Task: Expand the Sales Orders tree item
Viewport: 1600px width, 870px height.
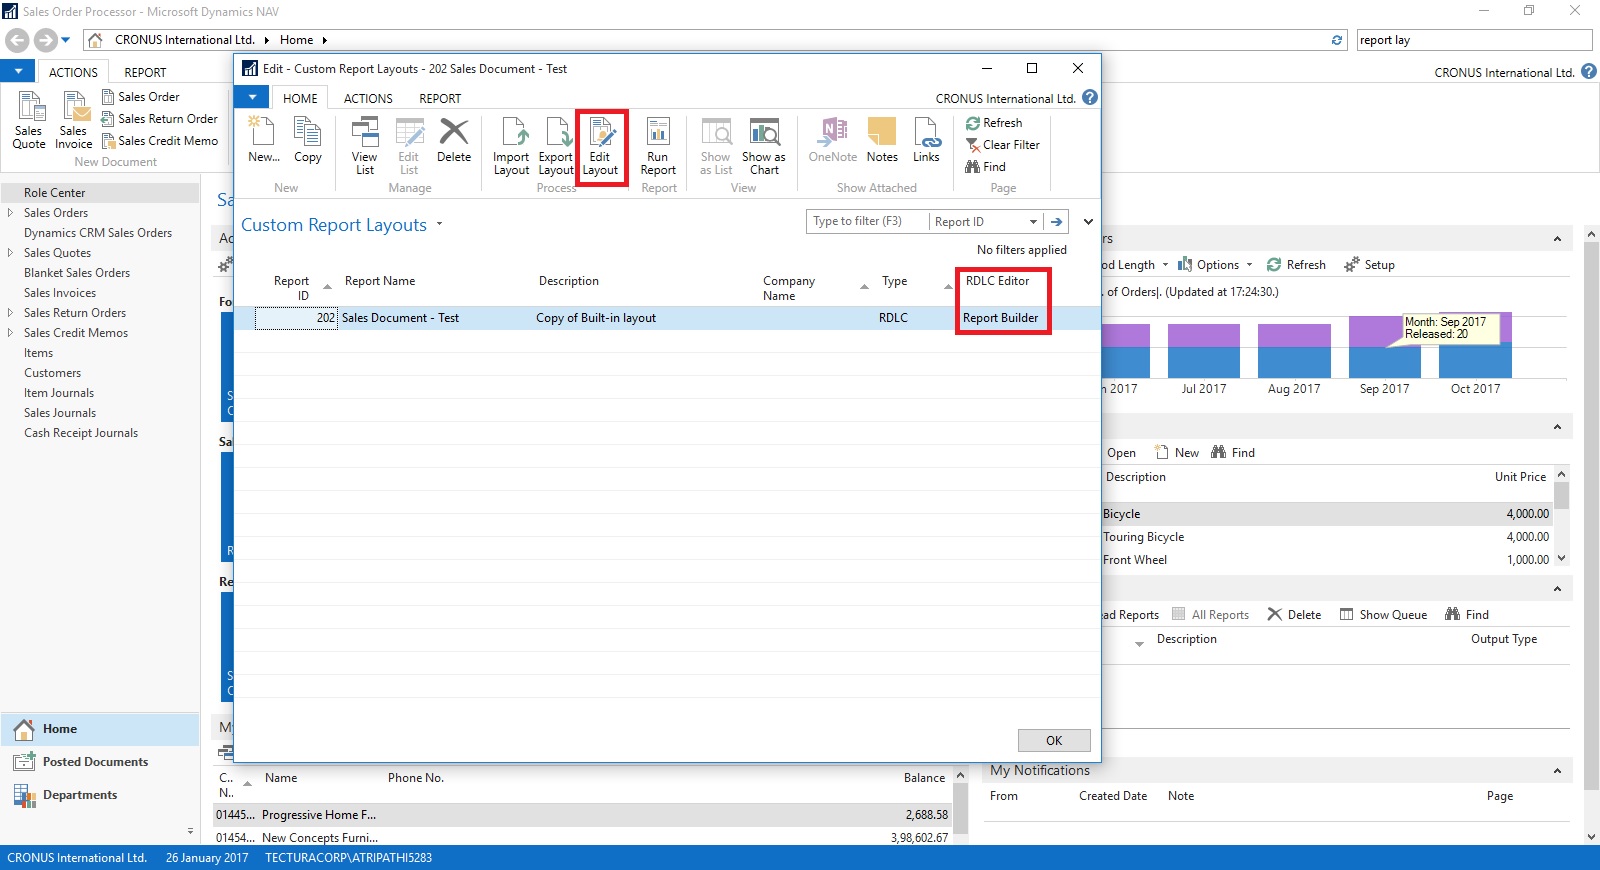Action: [10, 213]
